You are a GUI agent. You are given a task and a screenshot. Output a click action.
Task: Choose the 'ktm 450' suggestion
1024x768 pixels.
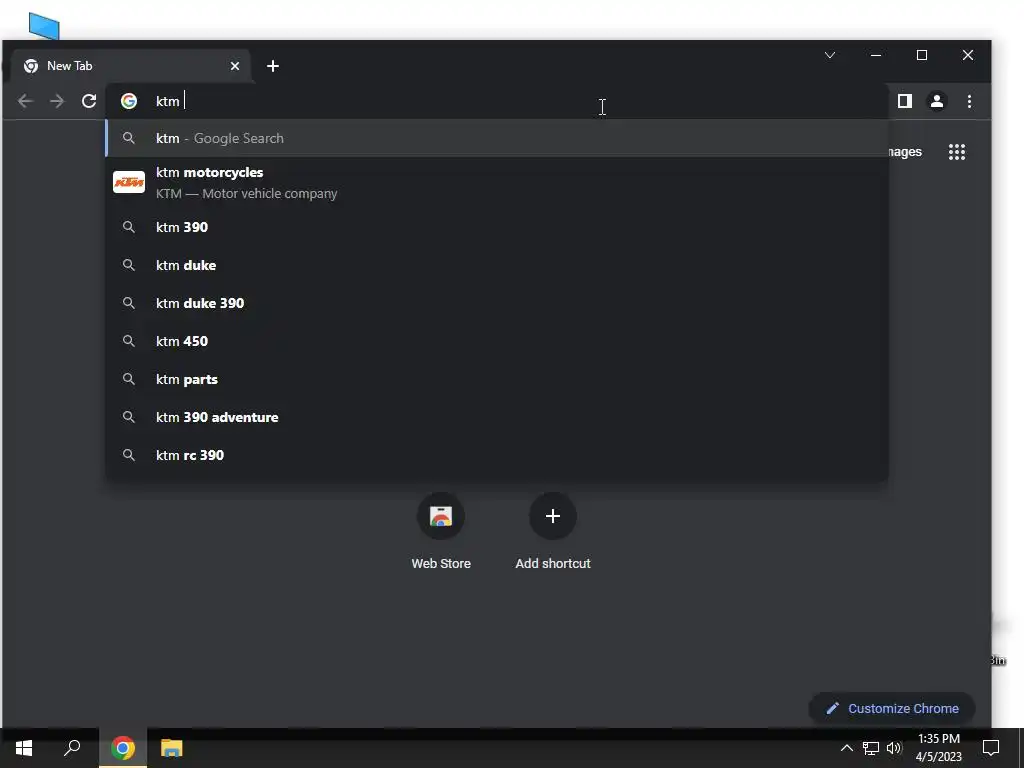496,341
